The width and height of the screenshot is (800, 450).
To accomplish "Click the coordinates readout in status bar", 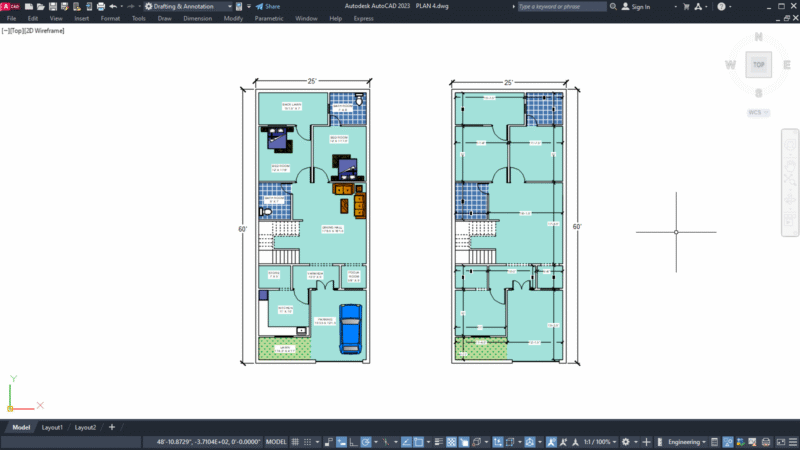I will 208,442.
